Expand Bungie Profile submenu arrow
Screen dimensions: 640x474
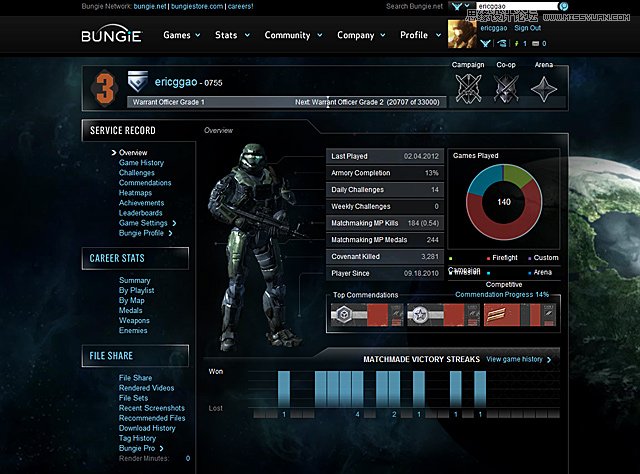[x=170, y=234]
